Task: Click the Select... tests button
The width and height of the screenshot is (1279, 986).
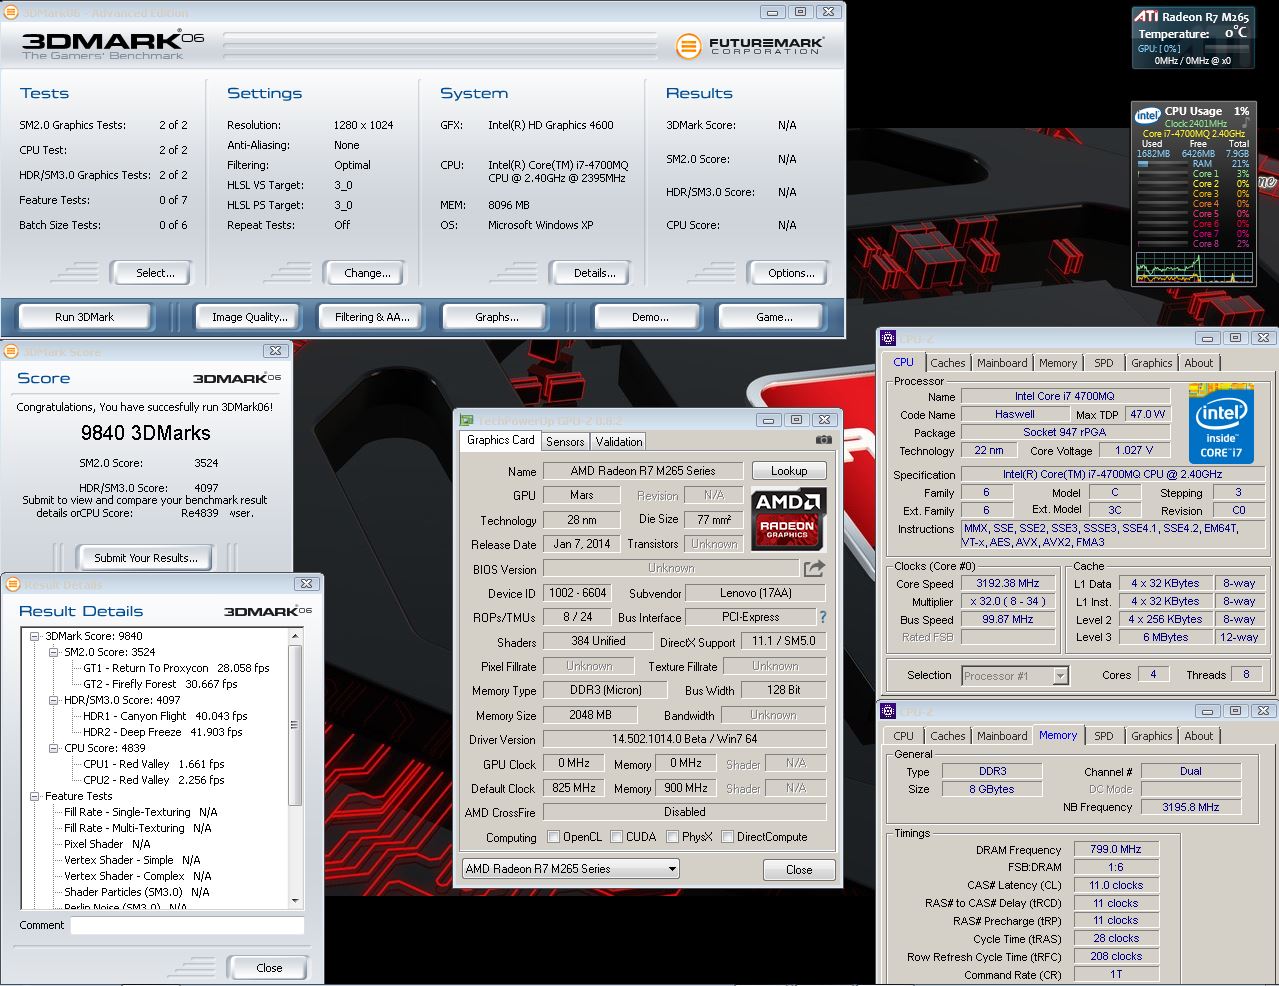Action: 155,273
